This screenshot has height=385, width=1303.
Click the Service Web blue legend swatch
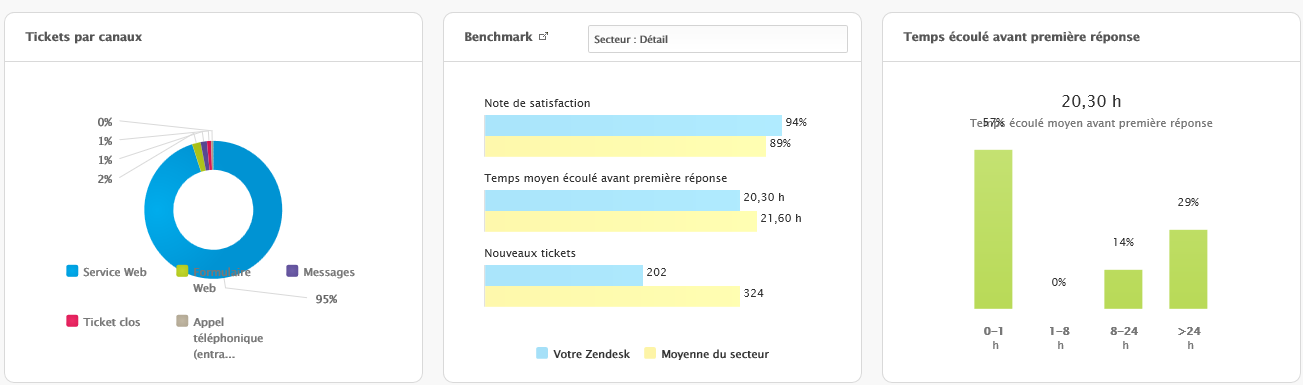(x=72, y=271)
